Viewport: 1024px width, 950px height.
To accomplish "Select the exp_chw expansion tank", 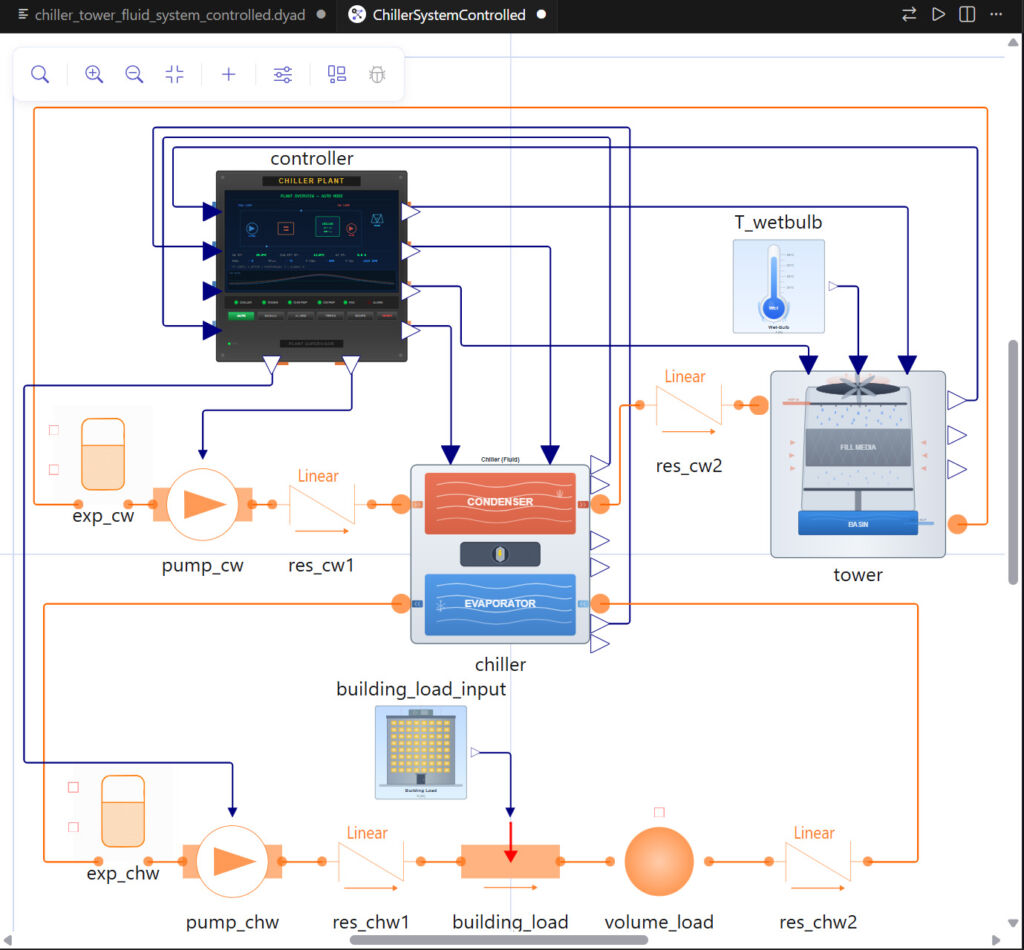I will pos(123,812).
